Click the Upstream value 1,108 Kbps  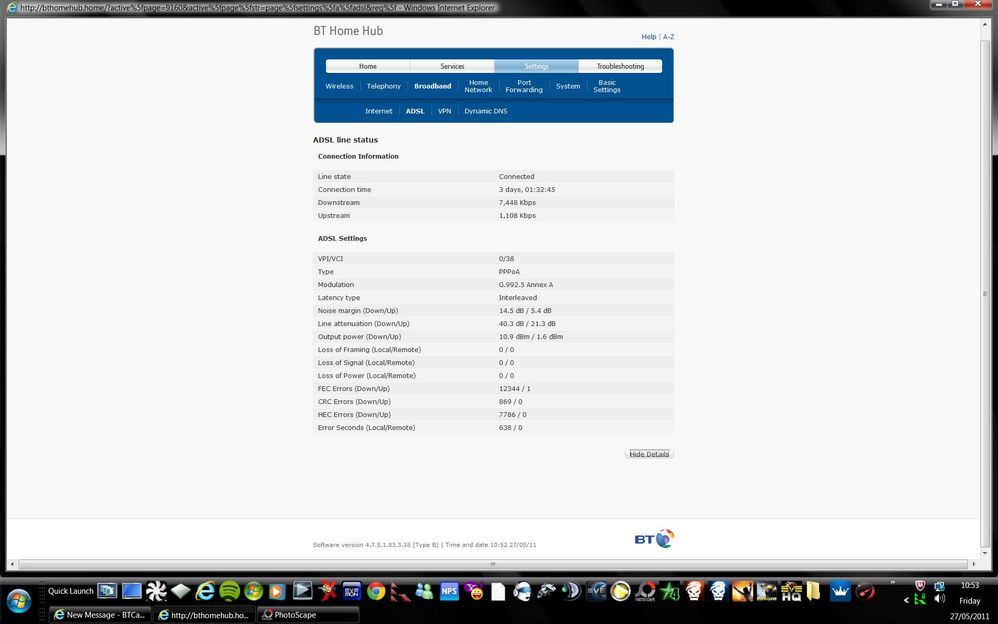[517, 216]
